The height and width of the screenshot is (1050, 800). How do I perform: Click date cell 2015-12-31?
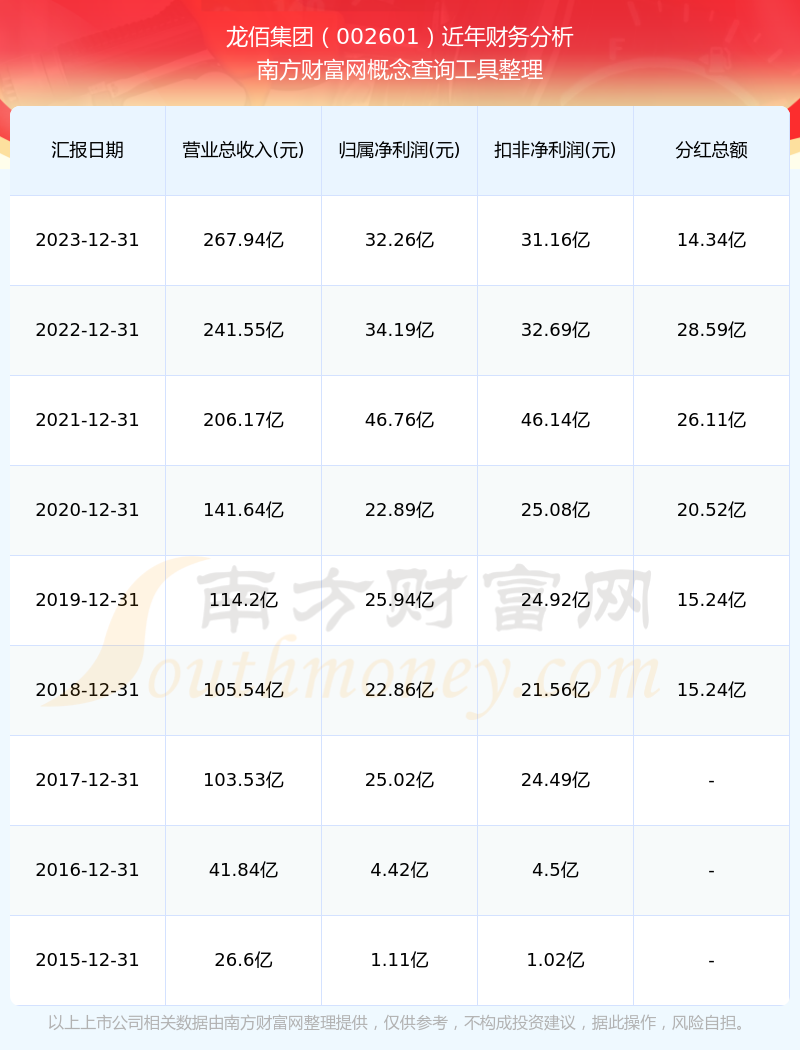tap(88, 960)
